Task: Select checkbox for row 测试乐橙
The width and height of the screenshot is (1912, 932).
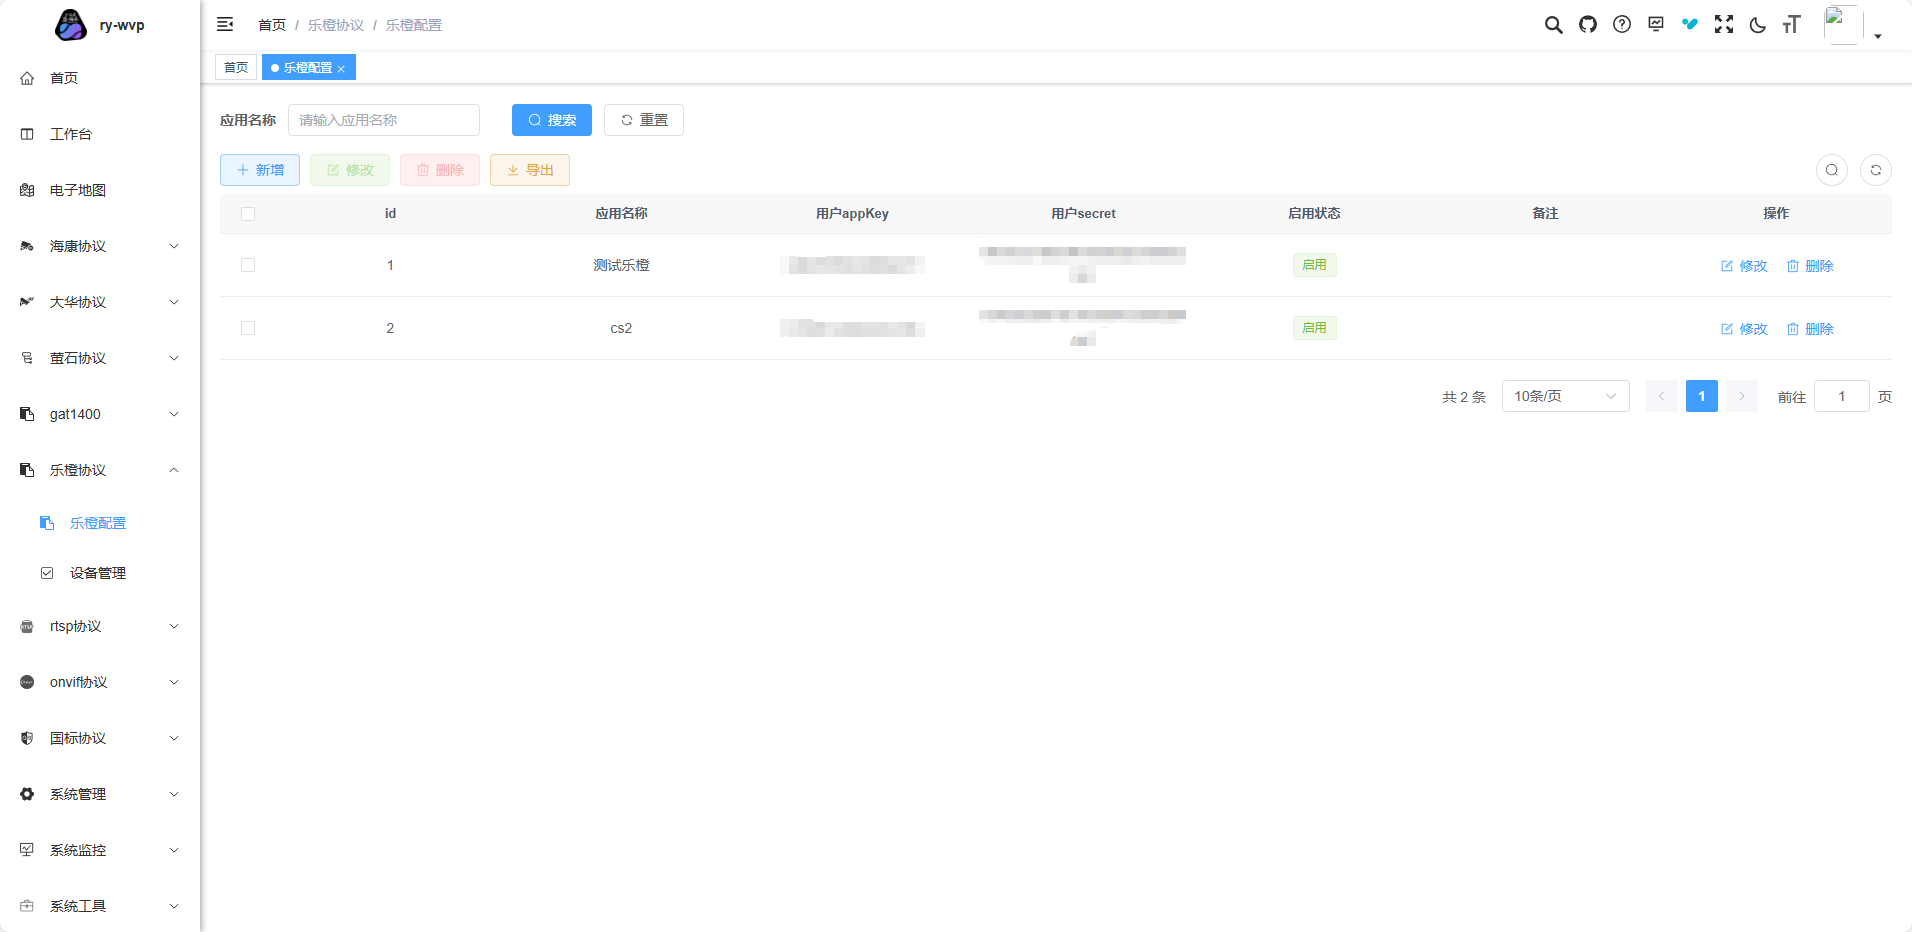Action: click(x=248, y=265)
